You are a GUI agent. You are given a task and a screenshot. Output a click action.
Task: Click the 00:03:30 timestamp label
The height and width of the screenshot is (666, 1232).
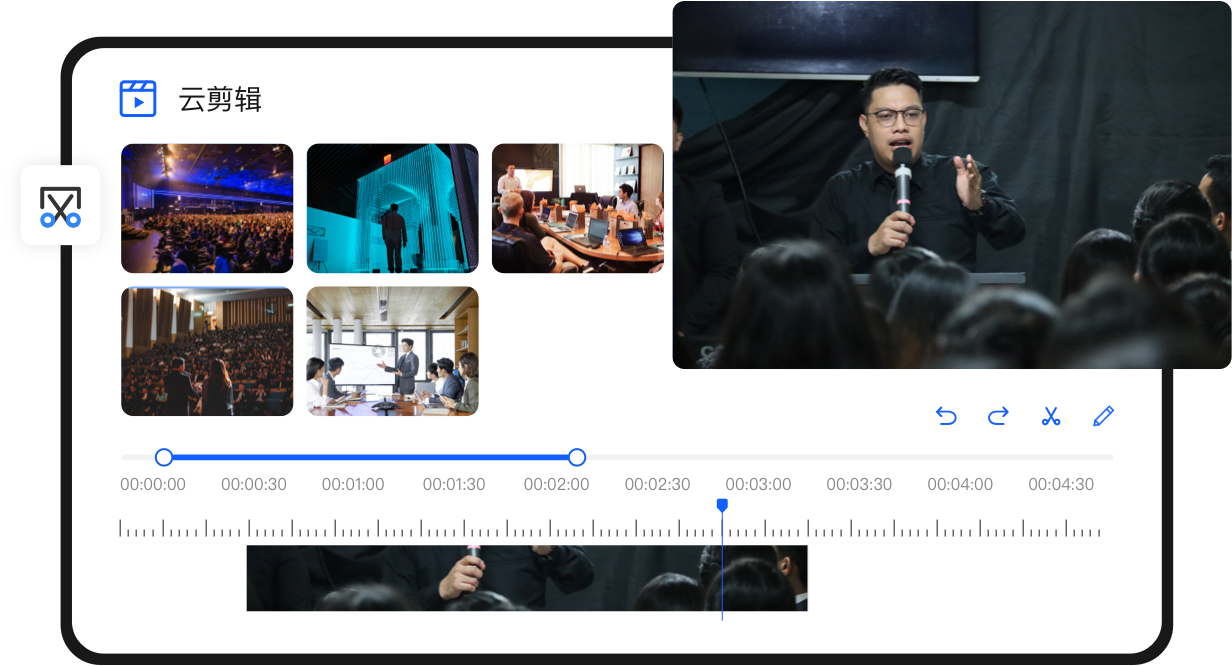click(859, 484)
